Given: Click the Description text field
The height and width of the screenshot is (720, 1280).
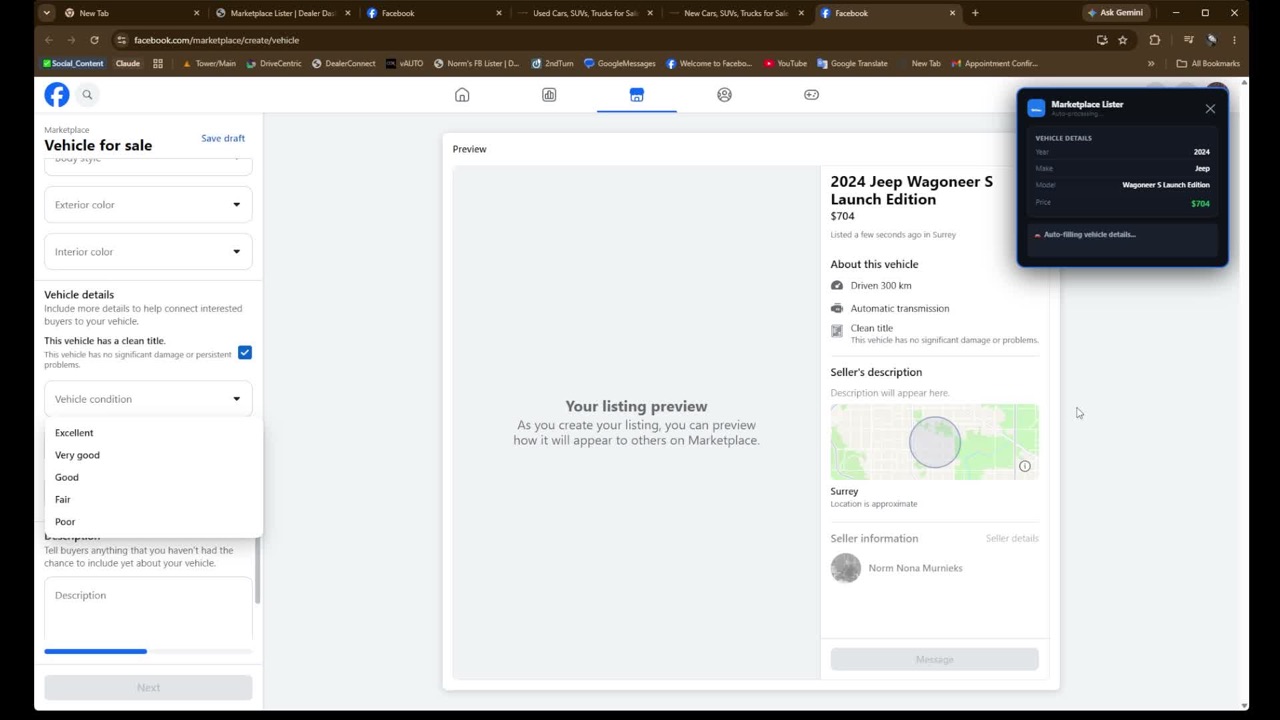Looking at the screenshot, I should click(x=148, y=609).
